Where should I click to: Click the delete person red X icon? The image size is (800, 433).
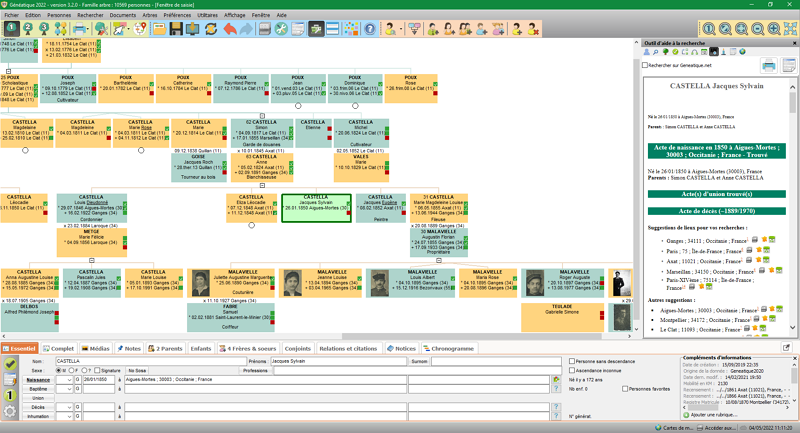point(533,29)
